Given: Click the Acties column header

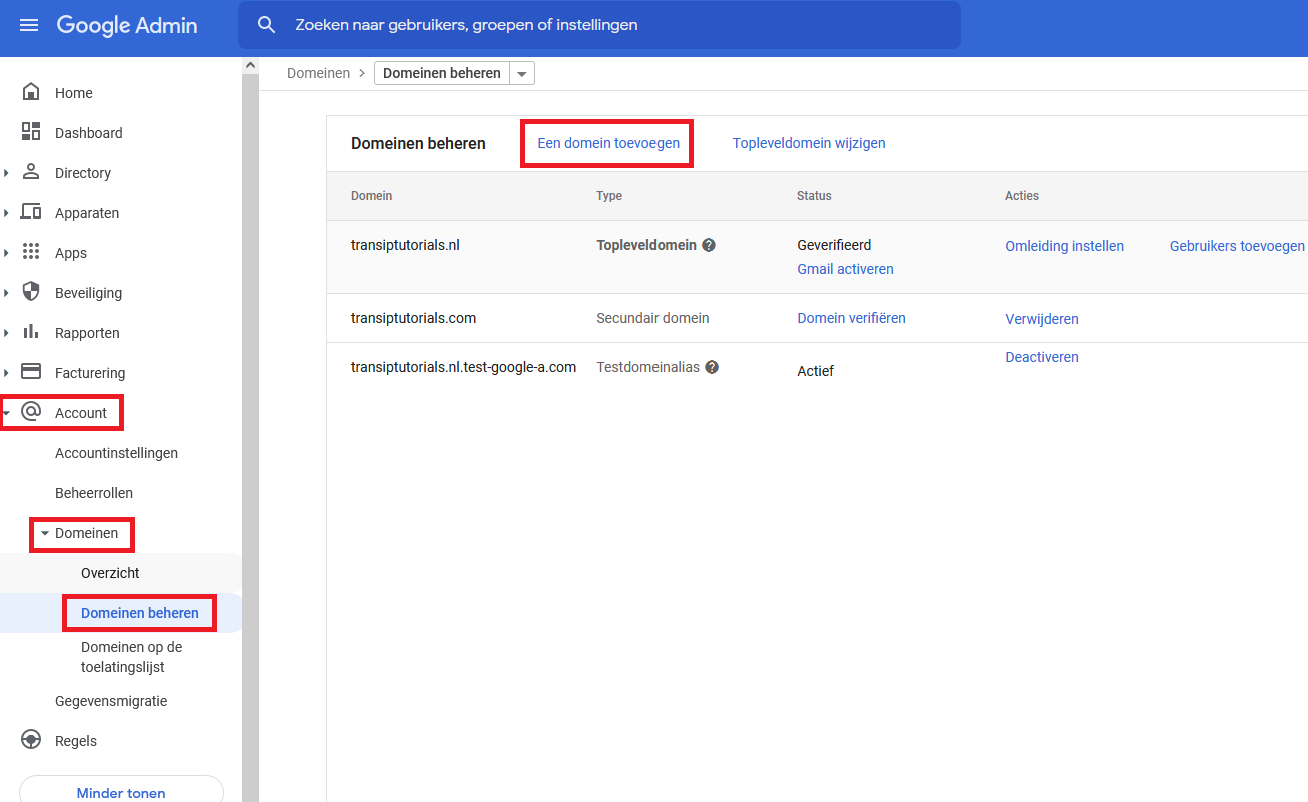Looking at the screenshot, I should click(x=1022, y=196).
